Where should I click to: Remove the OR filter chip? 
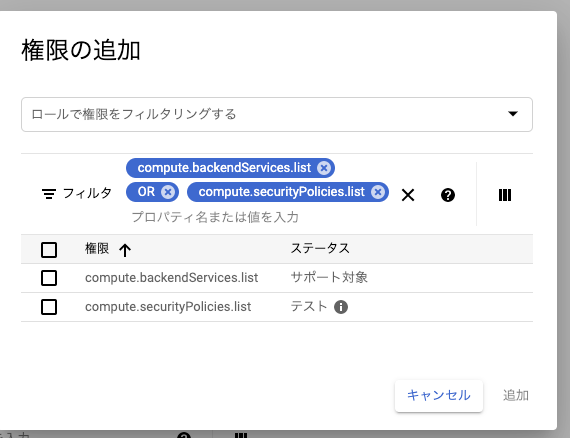168,192
